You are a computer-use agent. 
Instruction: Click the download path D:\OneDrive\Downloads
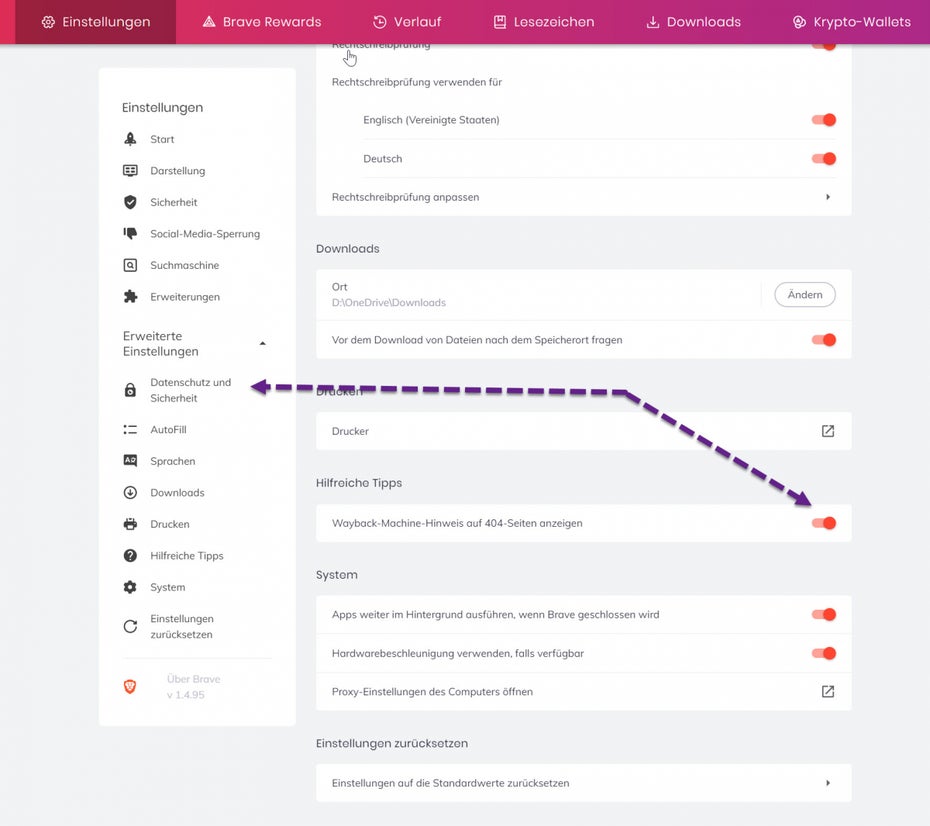pos(388,302)
